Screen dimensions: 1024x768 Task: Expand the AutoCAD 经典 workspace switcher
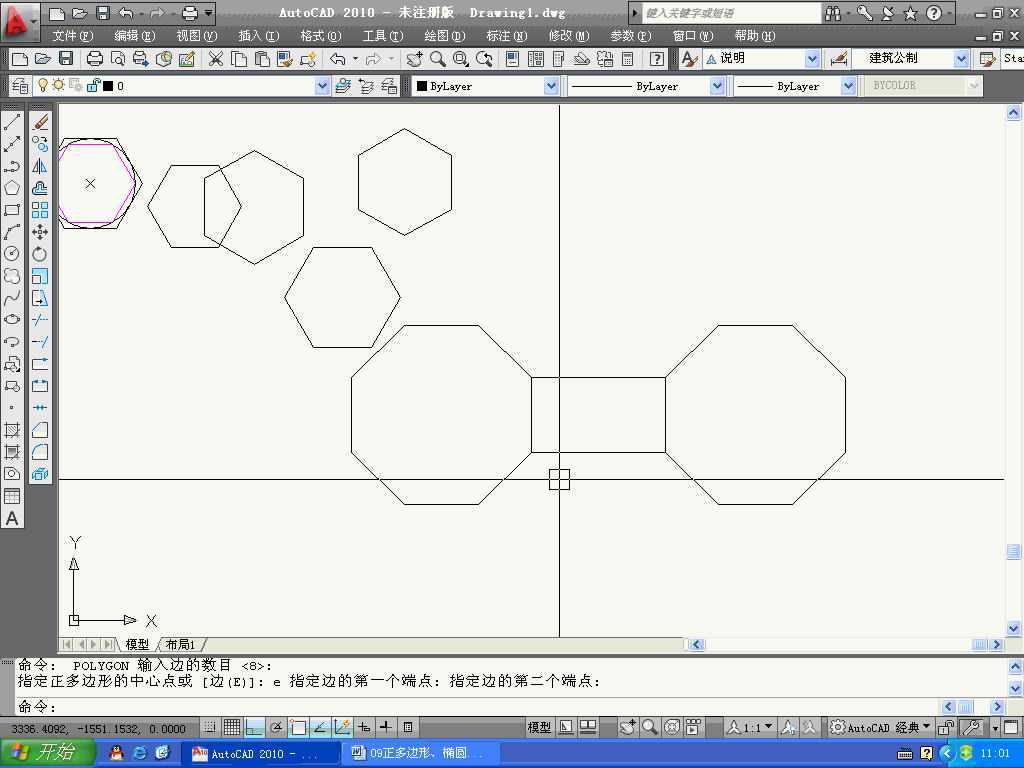click(x=881, y=727)
